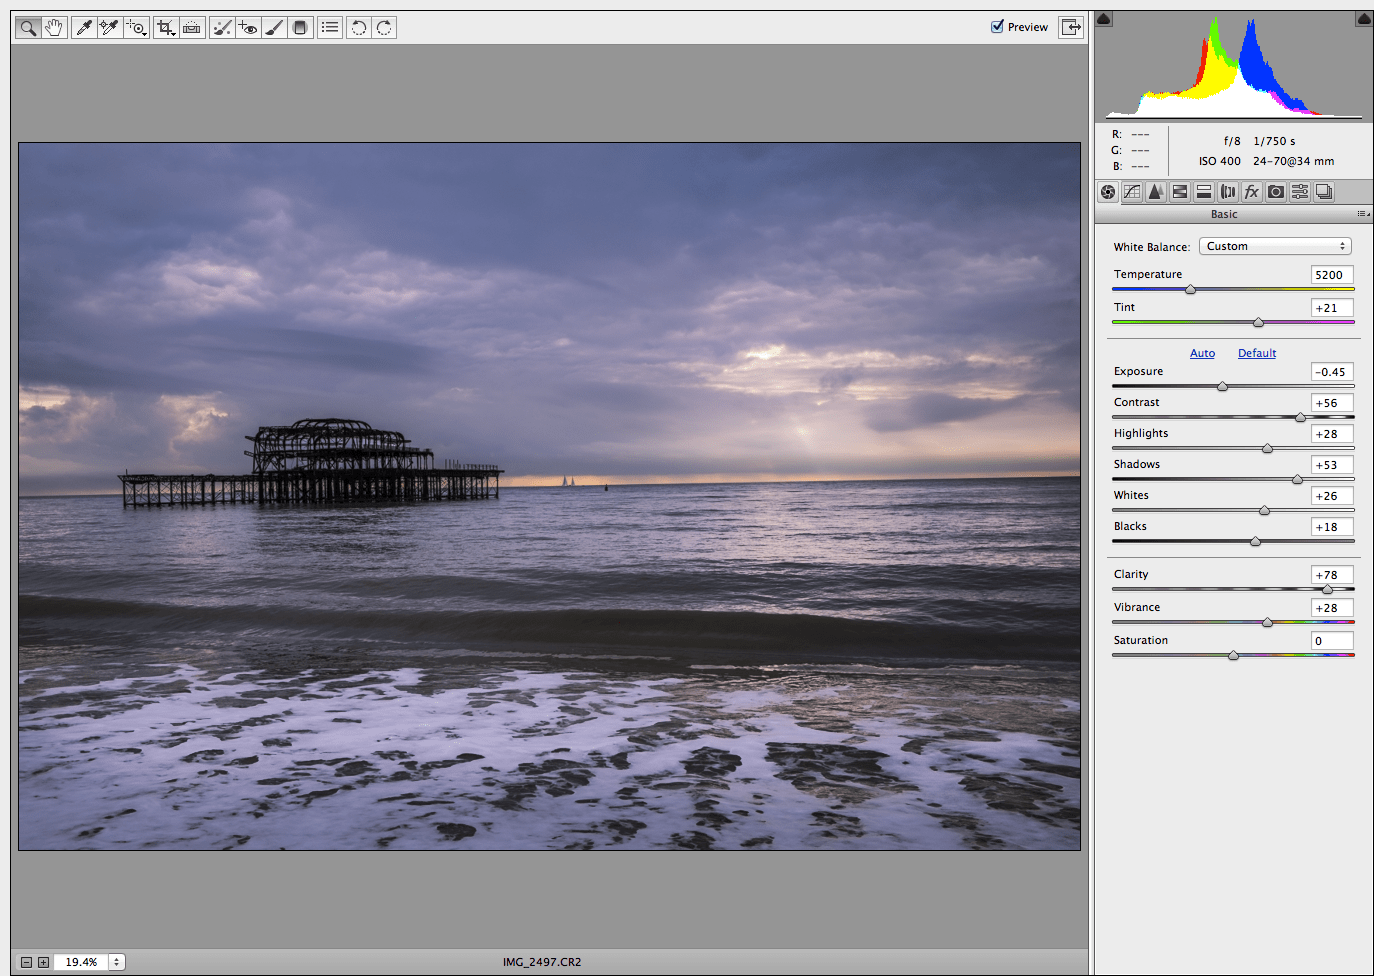Screen dimensions: 1374x976
Task: Open Camera Raw preferences list icon
Action: tap(330, 28)
